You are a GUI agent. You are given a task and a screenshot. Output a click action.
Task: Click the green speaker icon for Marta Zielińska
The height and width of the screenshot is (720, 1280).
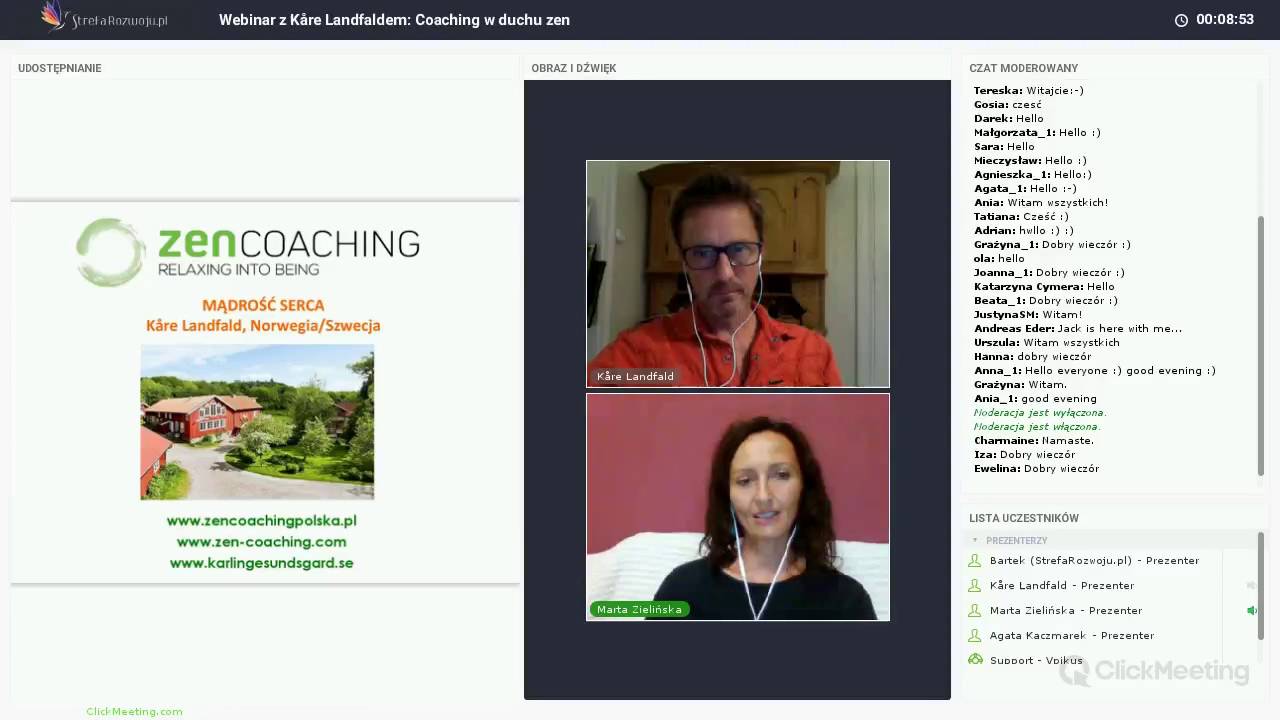(1251, 610)
